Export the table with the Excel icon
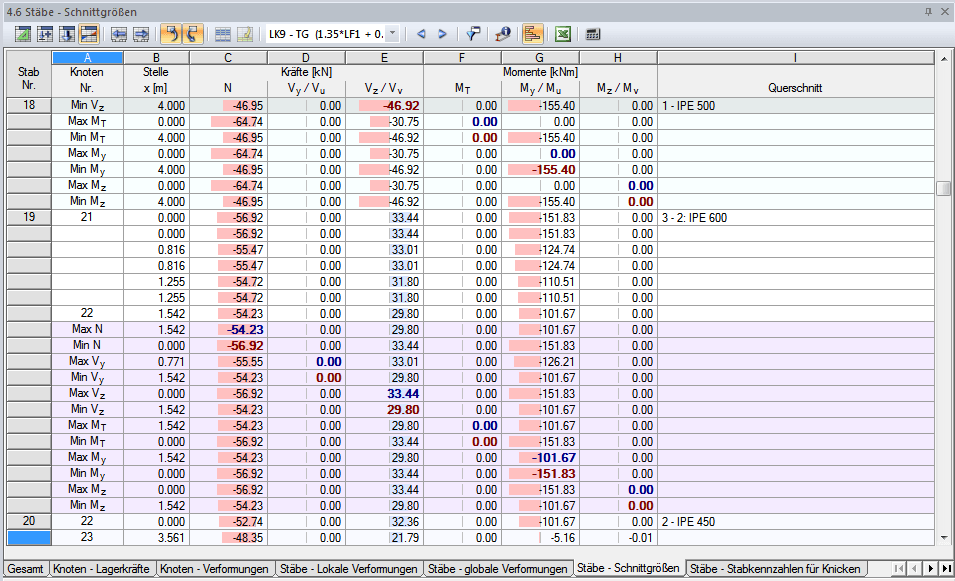Screen dimensions: 955x581 [x=563, y=34]
